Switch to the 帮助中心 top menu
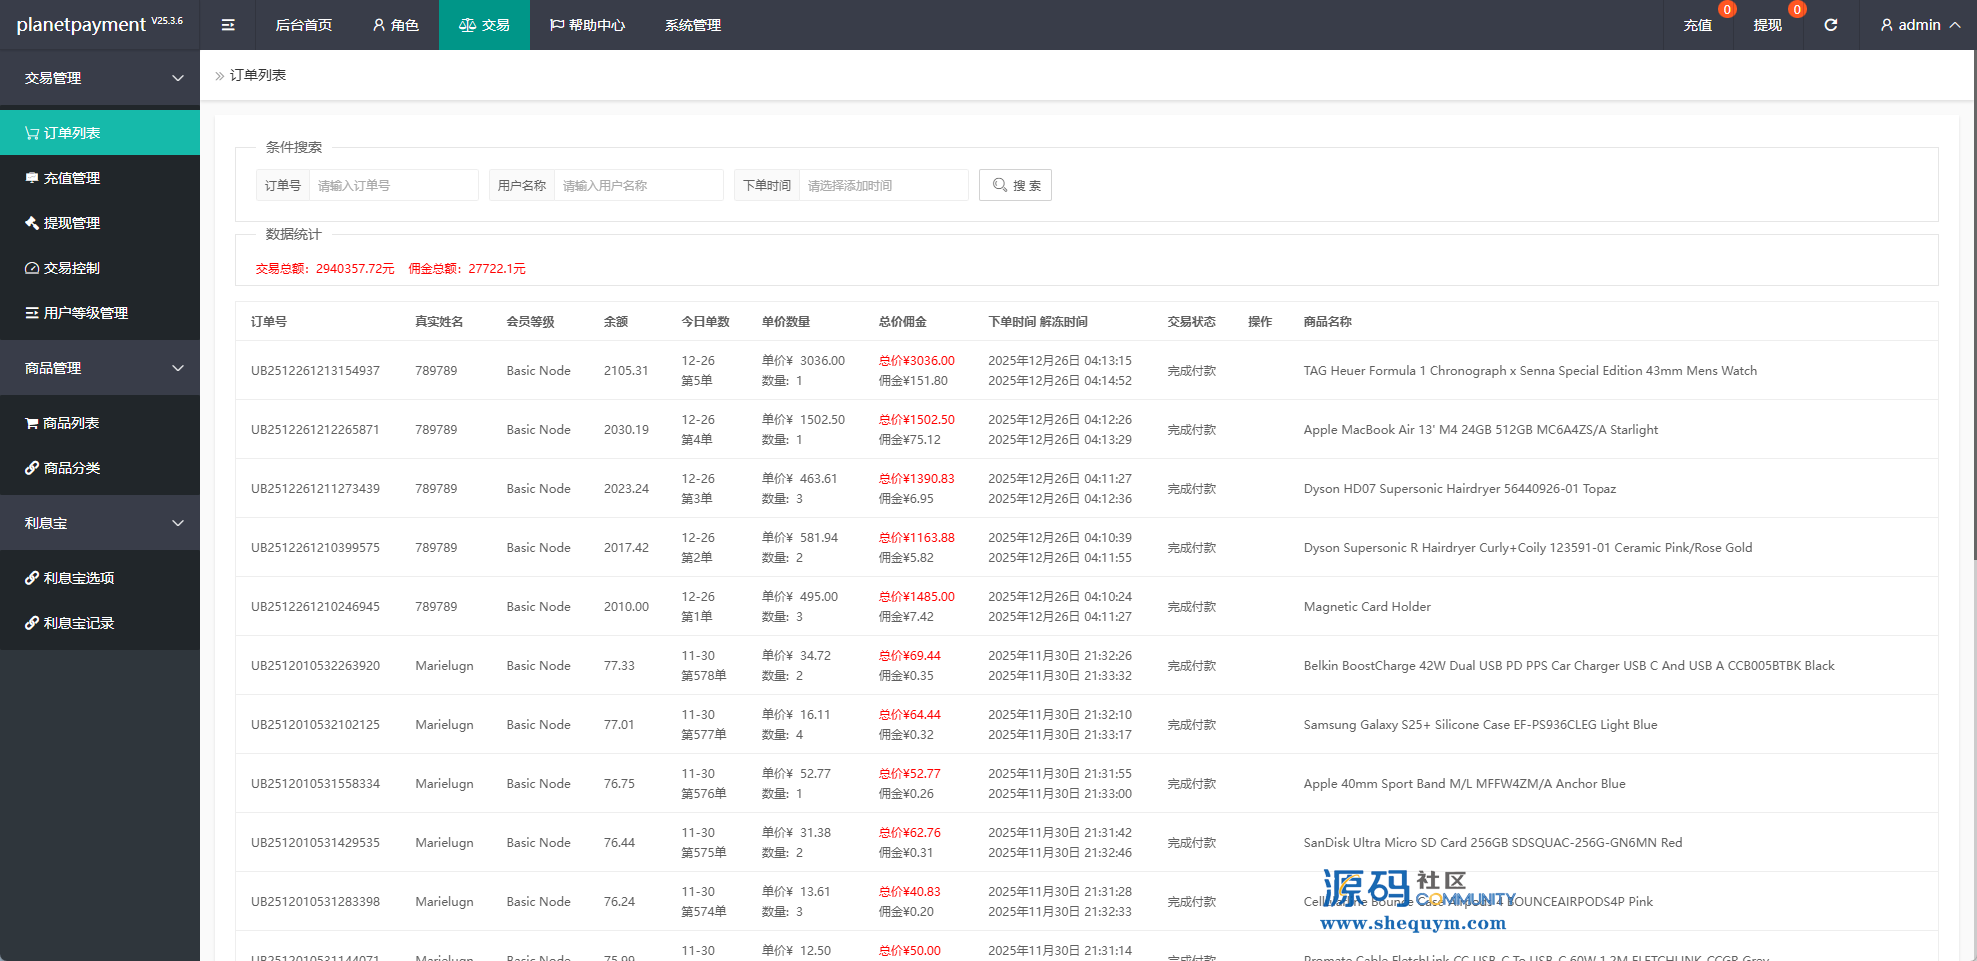This screenshot has height=961, width=1977. [x=587, y=25]
